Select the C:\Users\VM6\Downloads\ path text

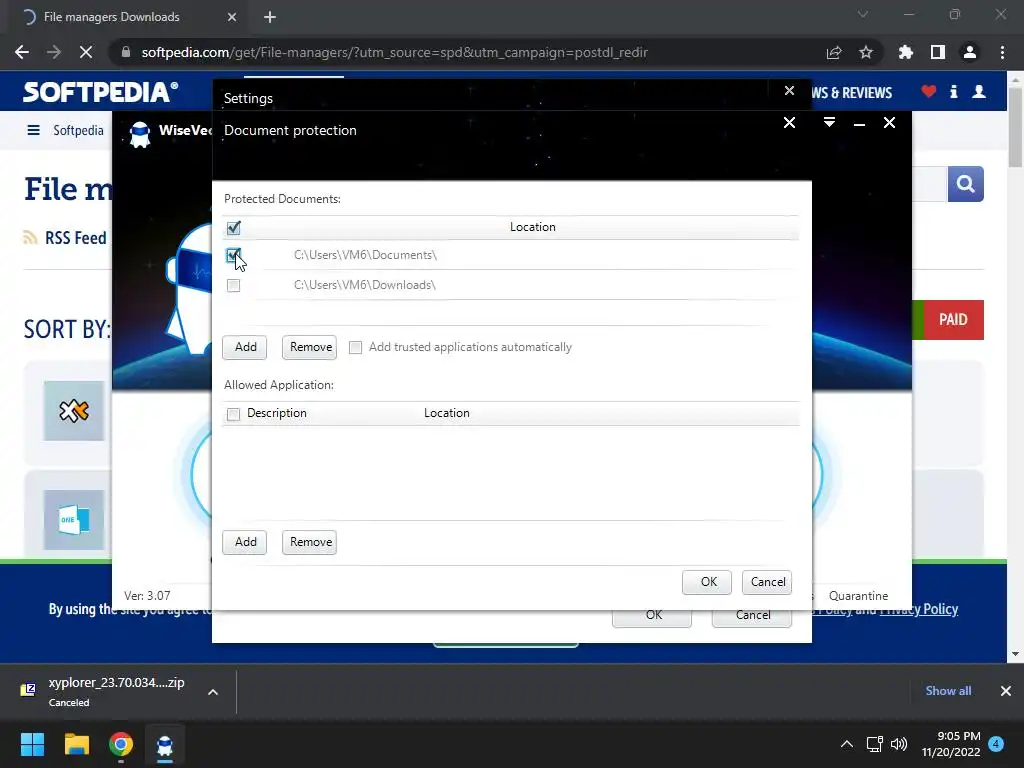coord(364,285)
